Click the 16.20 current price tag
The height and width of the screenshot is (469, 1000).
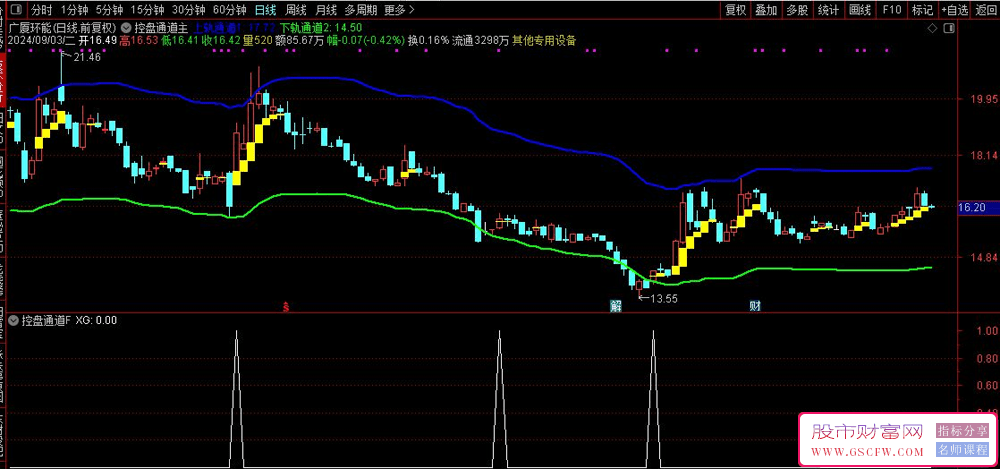[x=972, y=207]
